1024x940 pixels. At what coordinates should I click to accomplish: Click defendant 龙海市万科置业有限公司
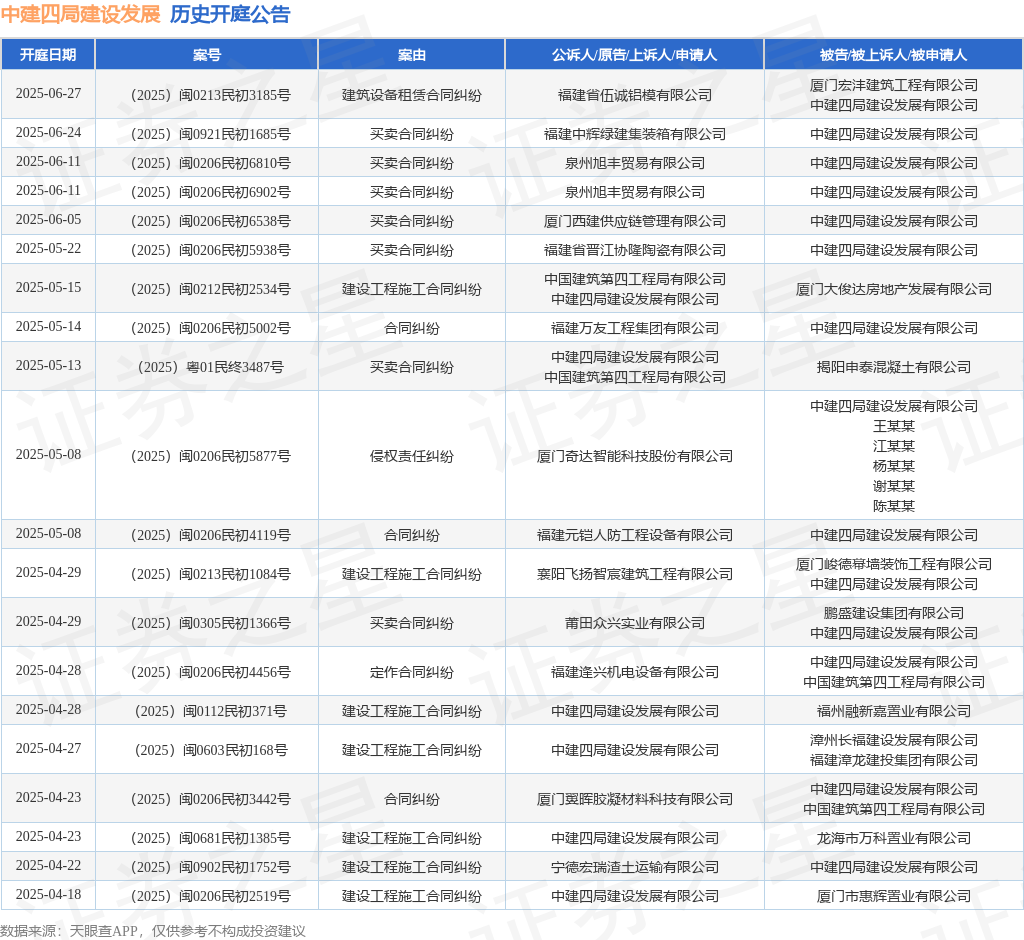pos(893,838)
